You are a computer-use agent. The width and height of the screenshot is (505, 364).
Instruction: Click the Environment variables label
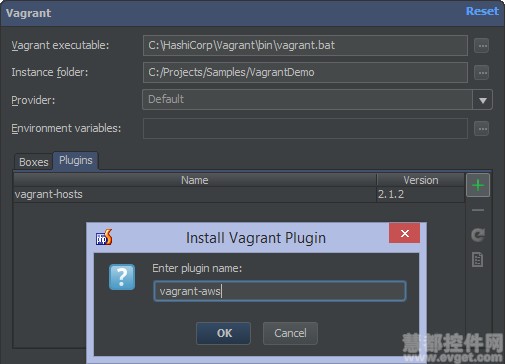pos(66,128)
